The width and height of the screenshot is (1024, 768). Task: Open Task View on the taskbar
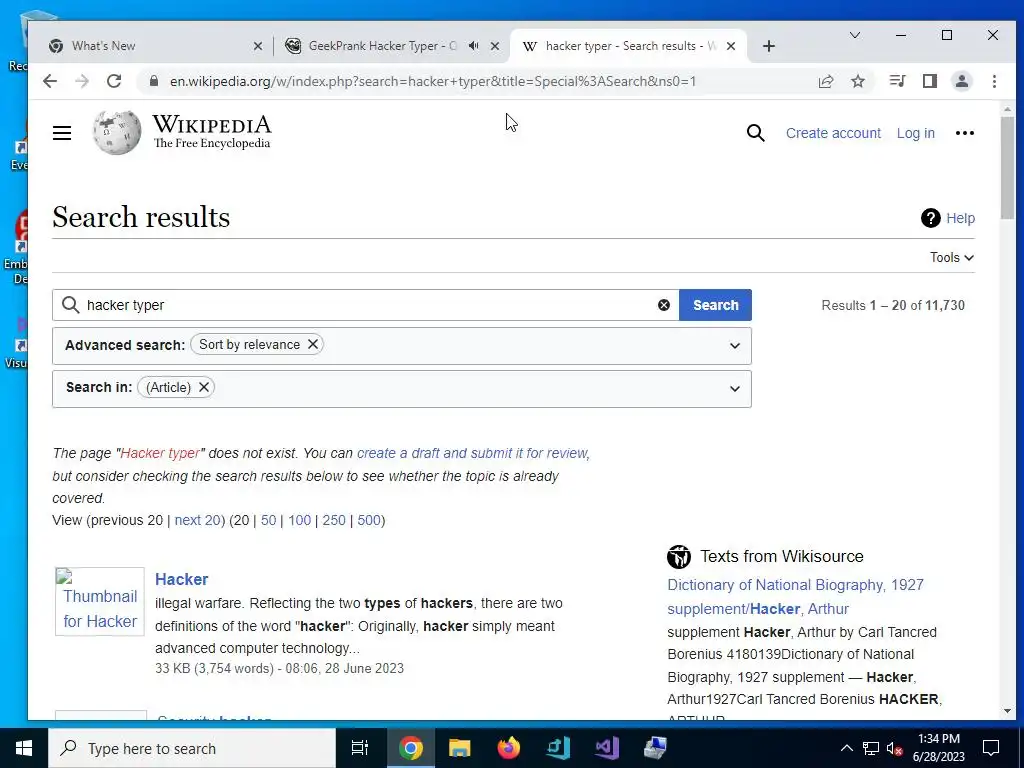360,748
